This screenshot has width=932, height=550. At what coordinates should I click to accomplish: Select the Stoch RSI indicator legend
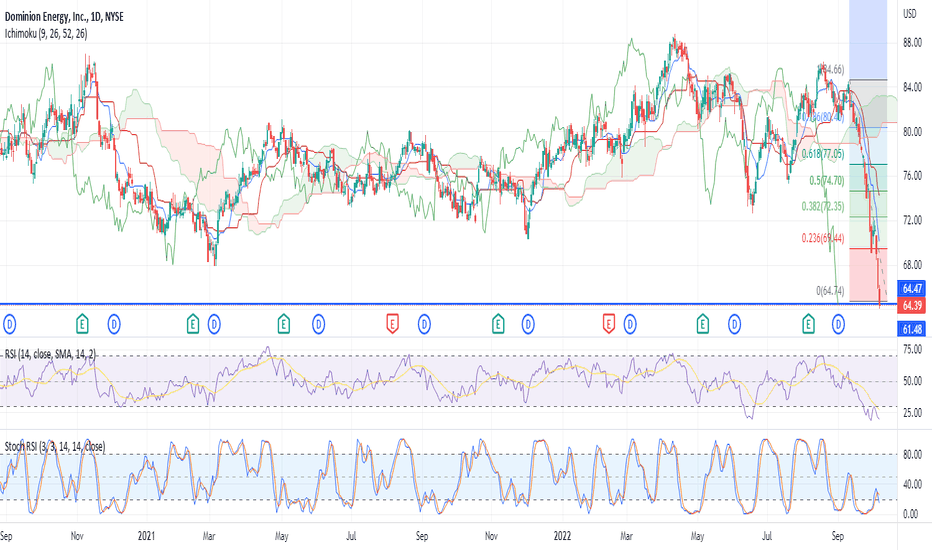(55, 447)
